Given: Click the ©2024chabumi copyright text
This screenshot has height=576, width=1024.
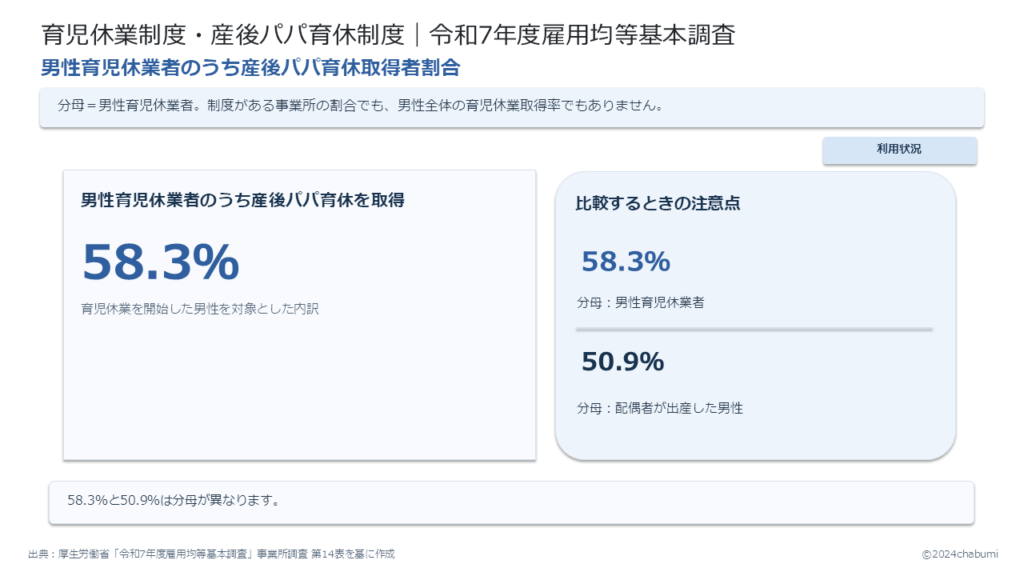Looking at the screenshot, I should pyautogui.click(x=959, y=554).
